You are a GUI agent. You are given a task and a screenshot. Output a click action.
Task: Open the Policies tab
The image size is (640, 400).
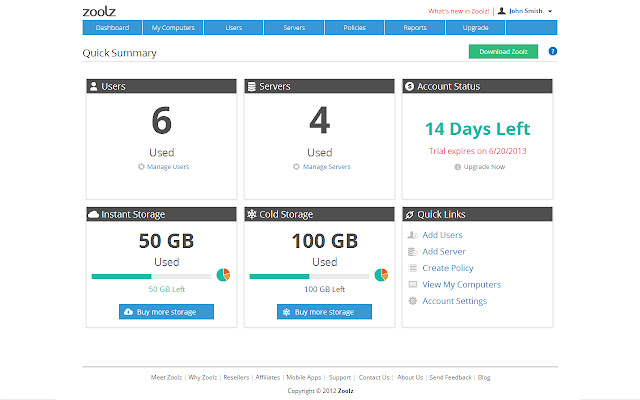coord(354,28)
